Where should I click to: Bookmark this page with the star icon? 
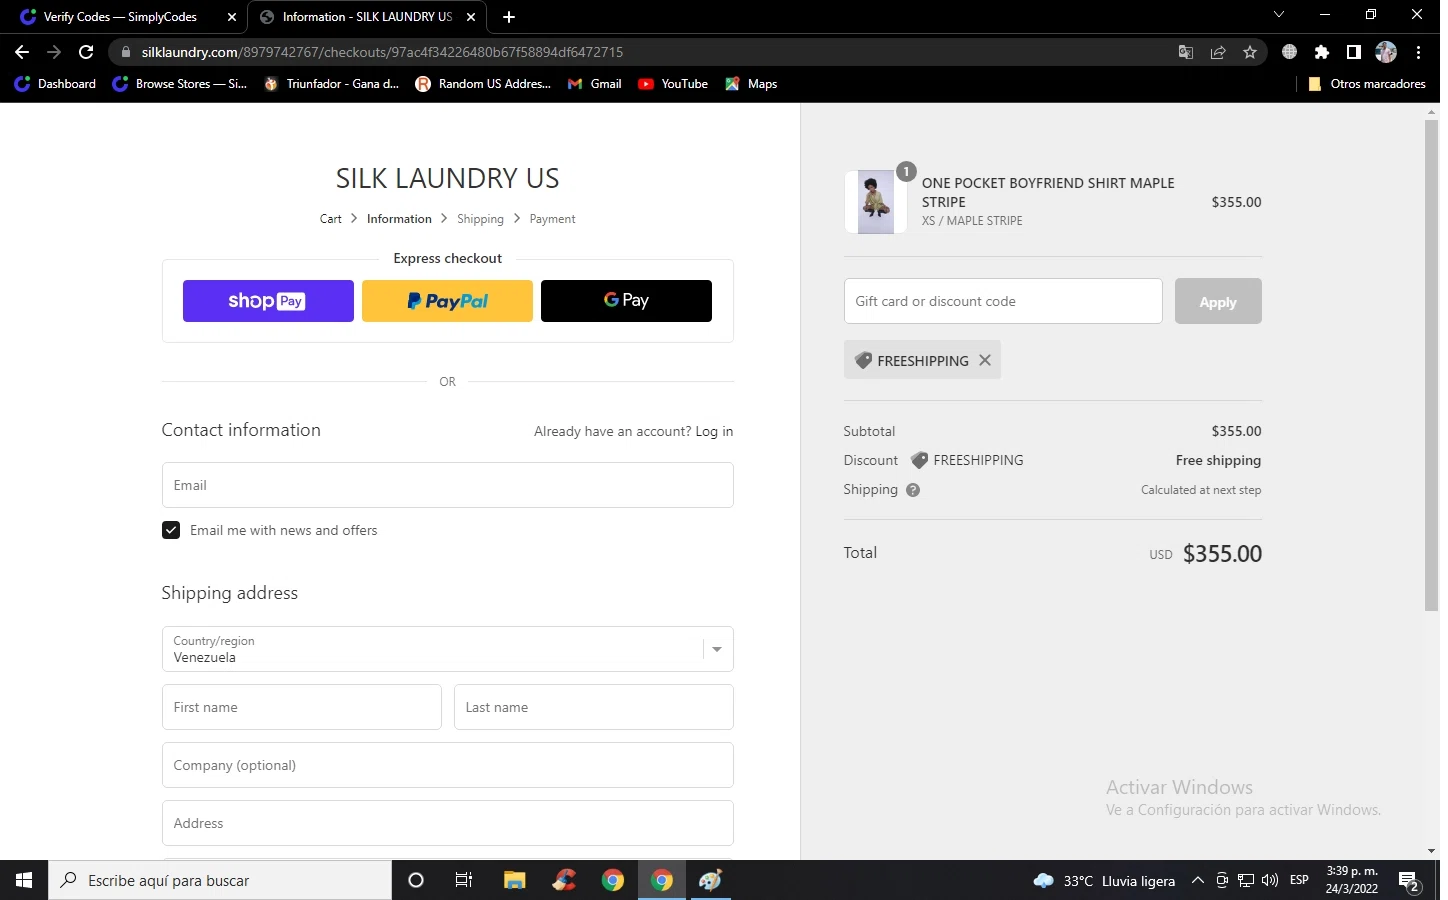coord(1250,52)
